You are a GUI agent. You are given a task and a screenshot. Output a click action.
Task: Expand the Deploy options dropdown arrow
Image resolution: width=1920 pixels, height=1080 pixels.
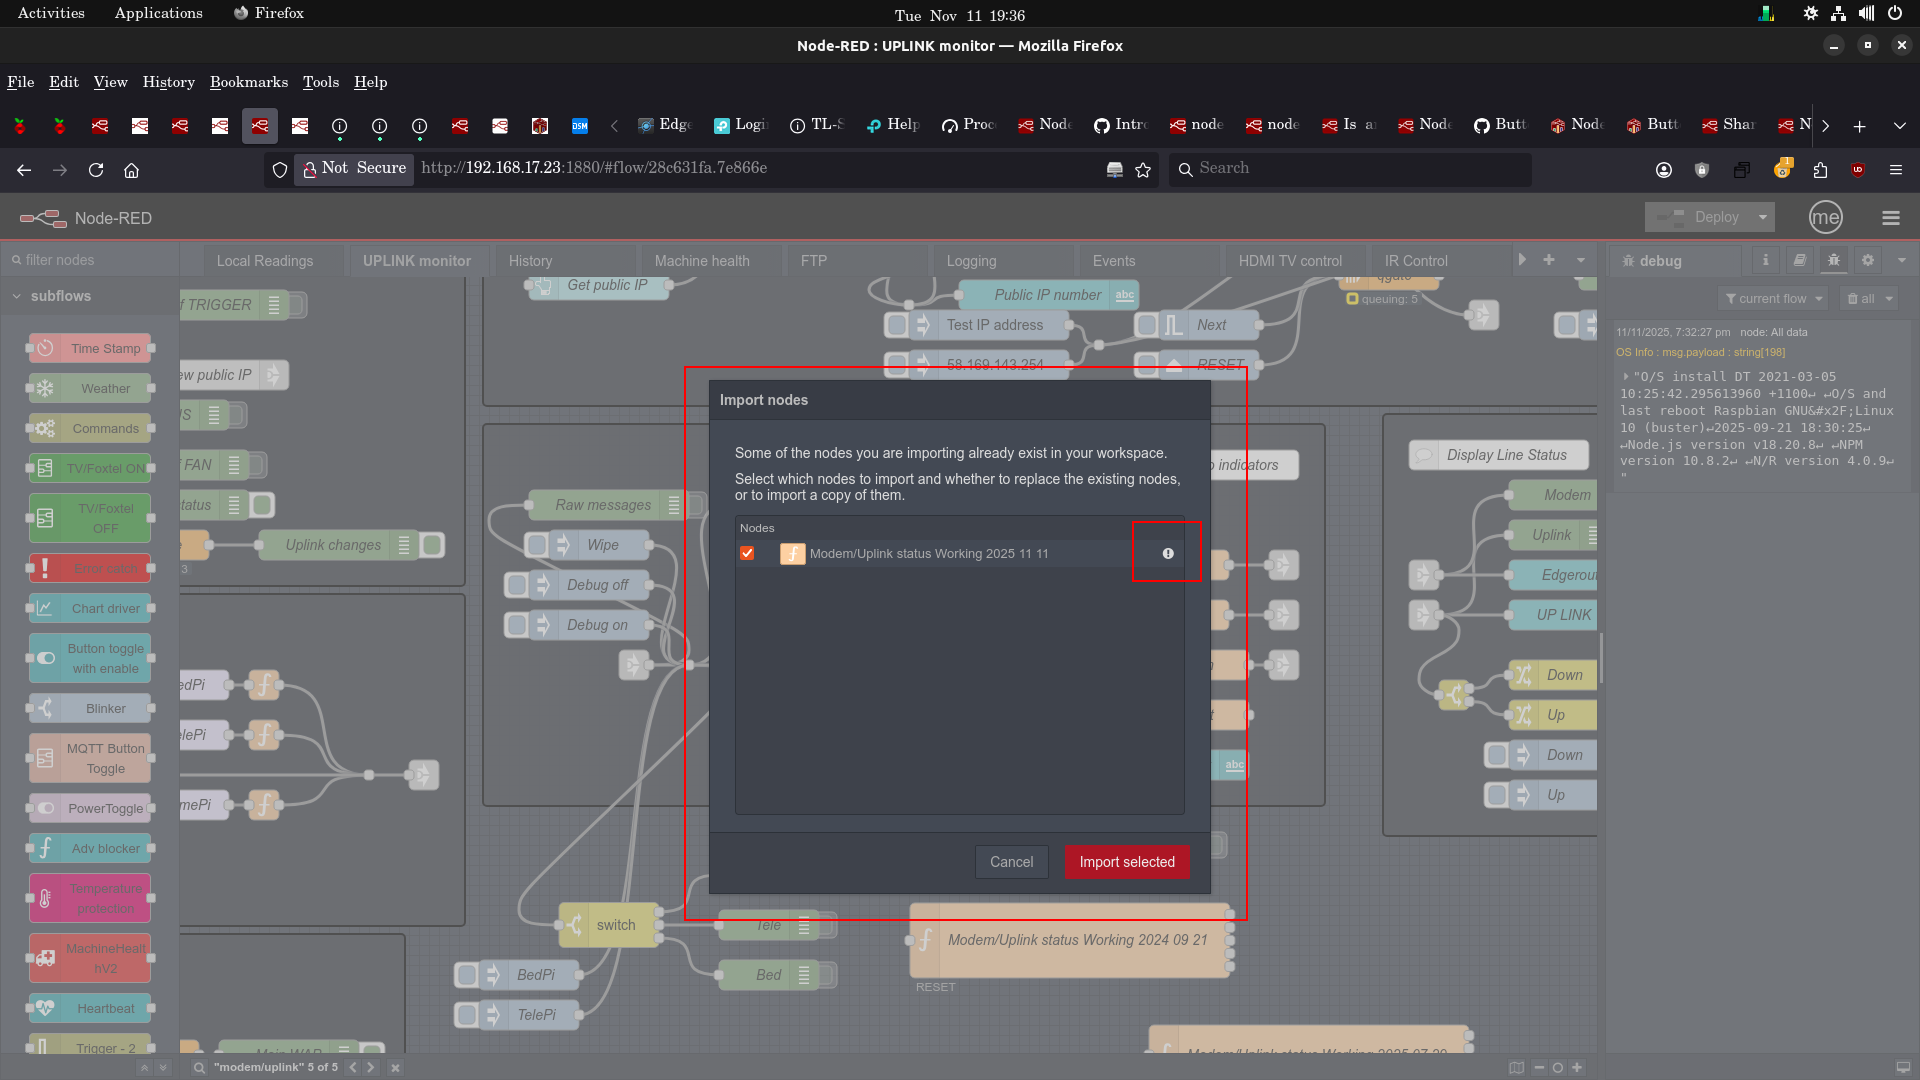point(1763,217)
